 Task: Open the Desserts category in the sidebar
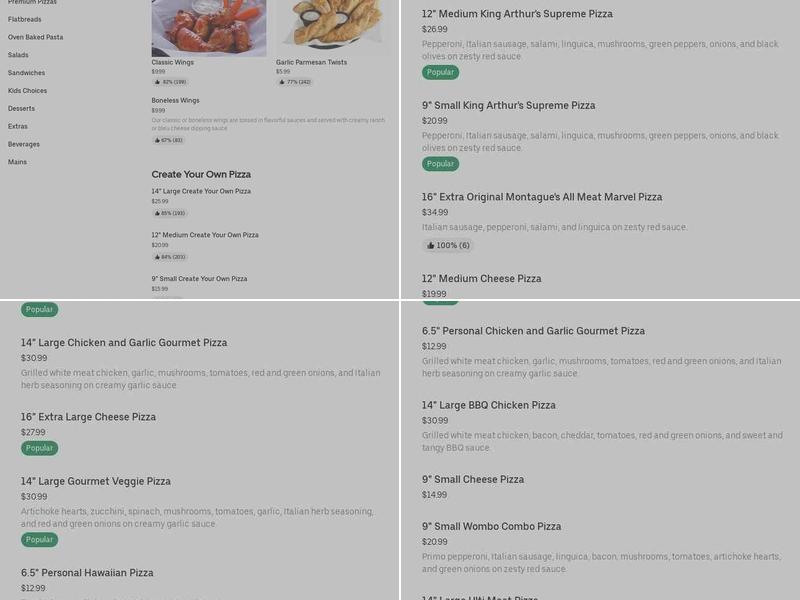tap(20, 108)
